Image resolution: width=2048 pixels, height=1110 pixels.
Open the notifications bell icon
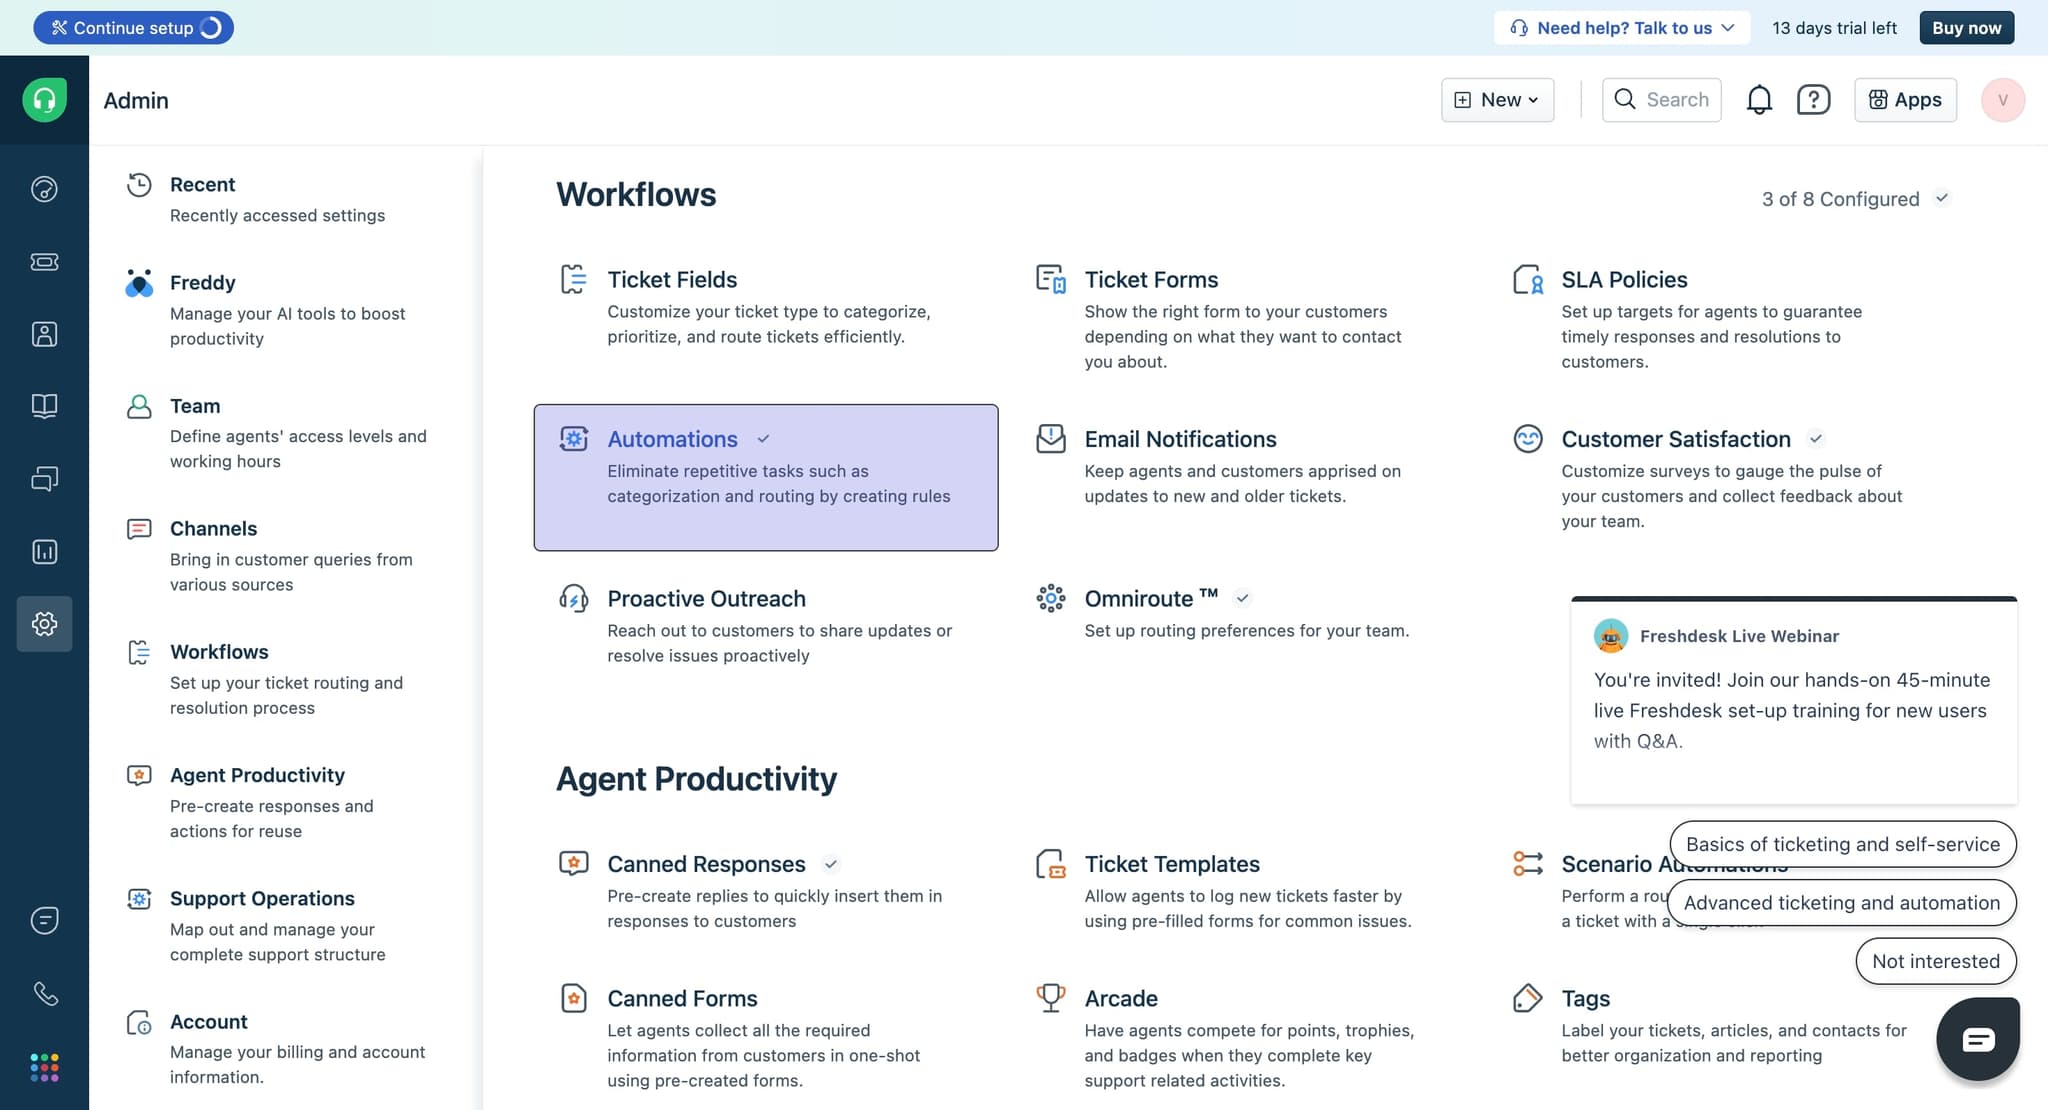[1759, 100]
